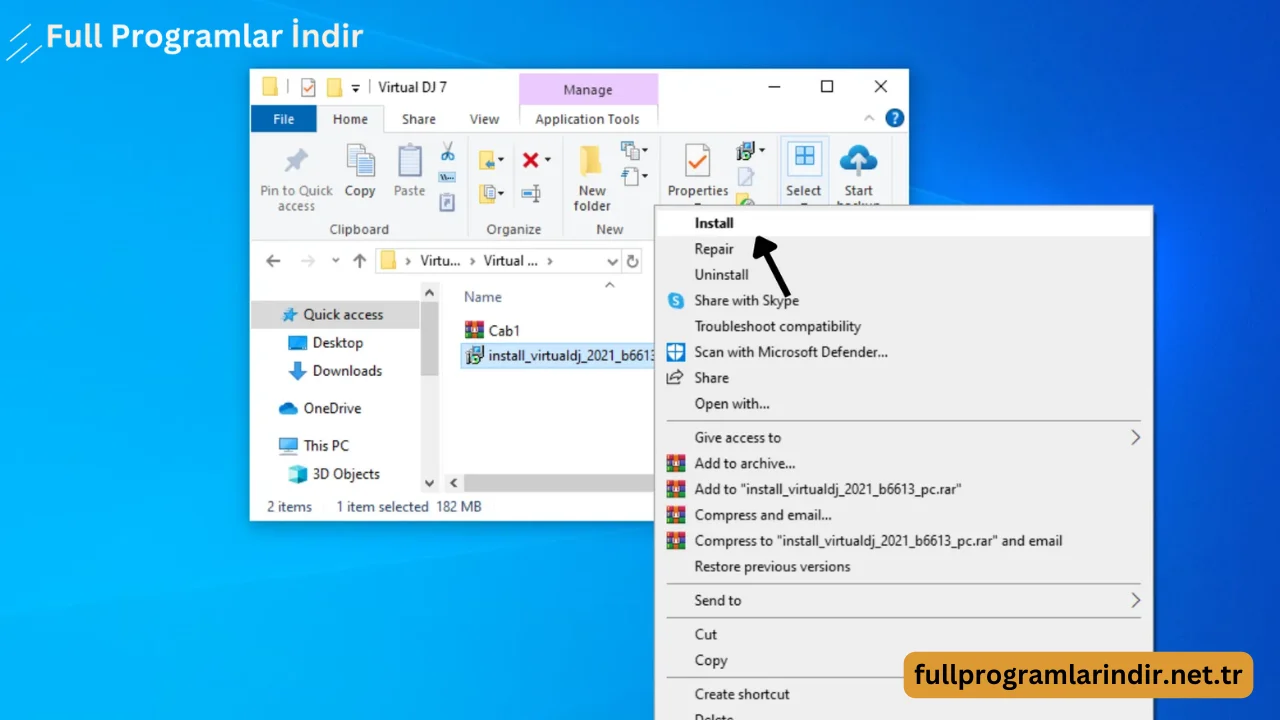Select Quick access in navigation pane
Screen dimensions: 1280x720
pos(335,314)
